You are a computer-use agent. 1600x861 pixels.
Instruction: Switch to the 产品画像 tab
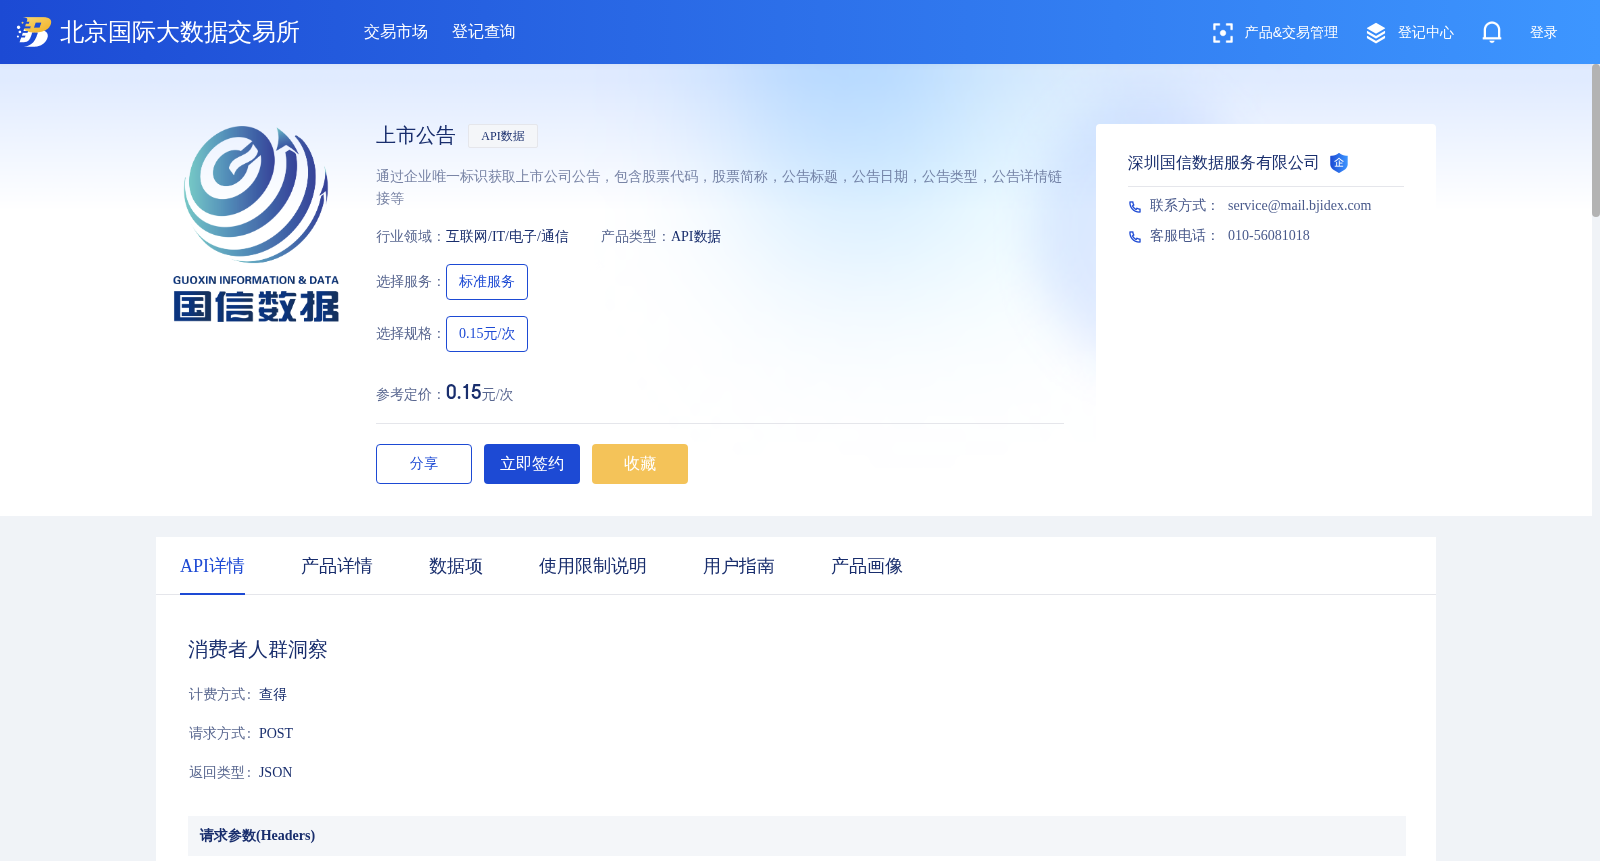[867, 566]
